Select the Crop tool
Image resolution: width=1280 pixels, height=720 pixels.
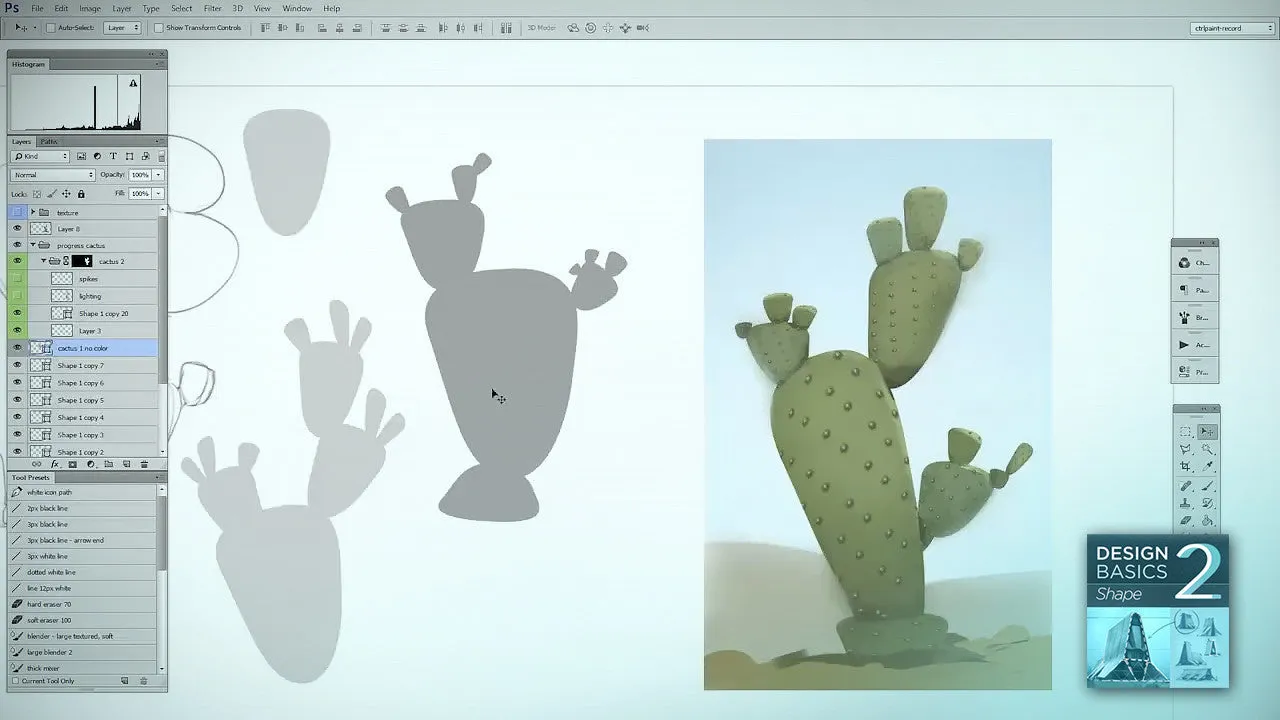point(1185,467)
